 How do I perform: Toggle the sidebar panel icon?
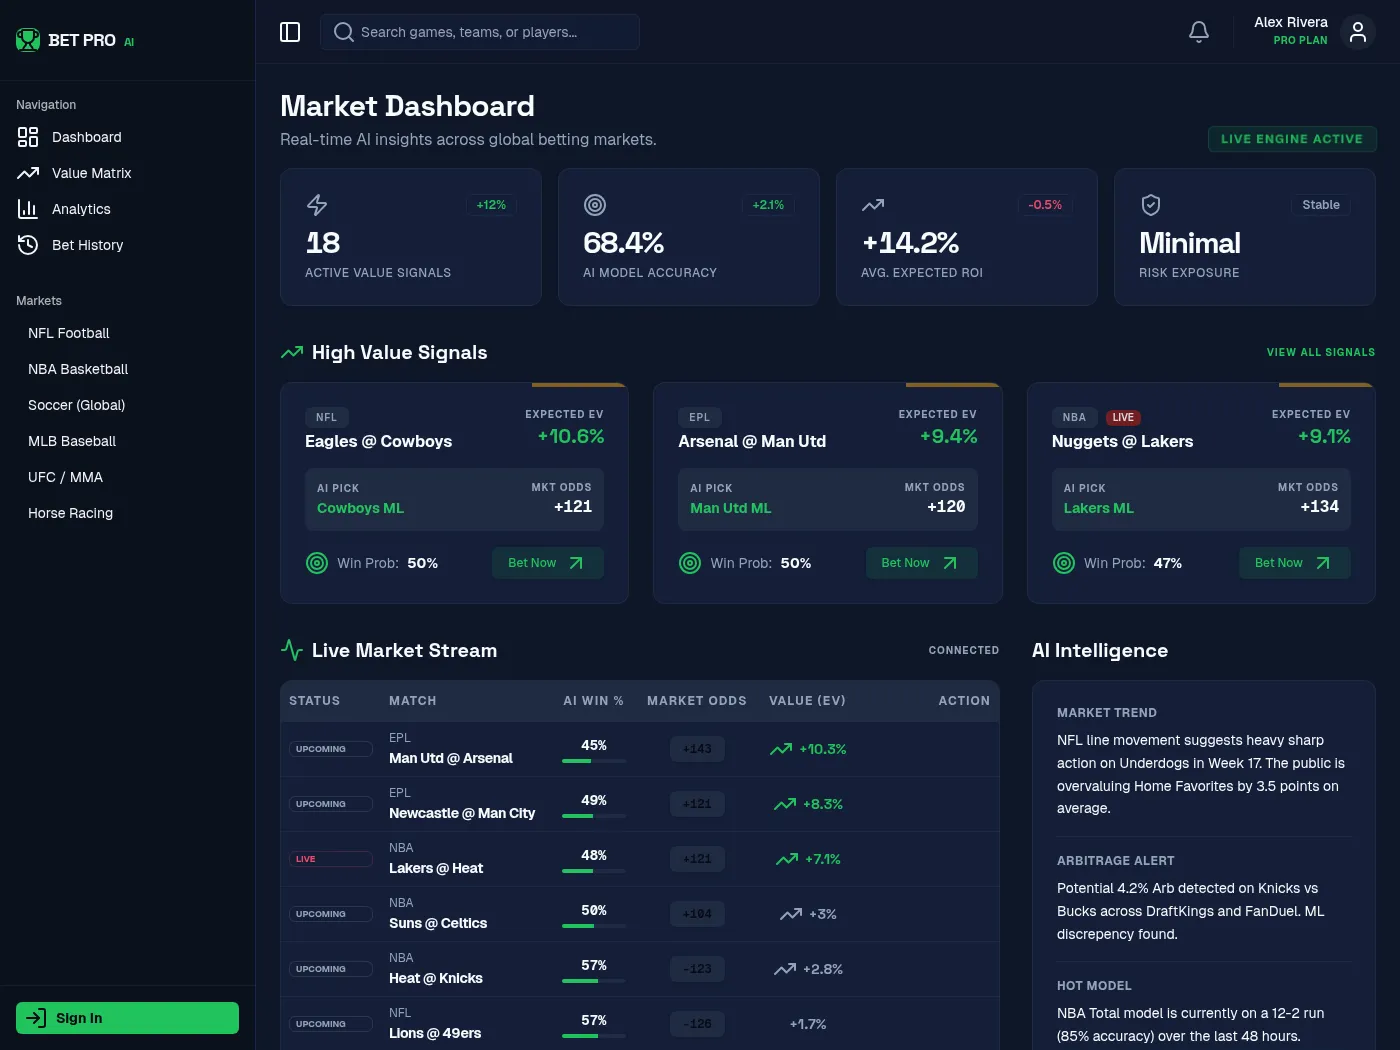click(290, 32)
